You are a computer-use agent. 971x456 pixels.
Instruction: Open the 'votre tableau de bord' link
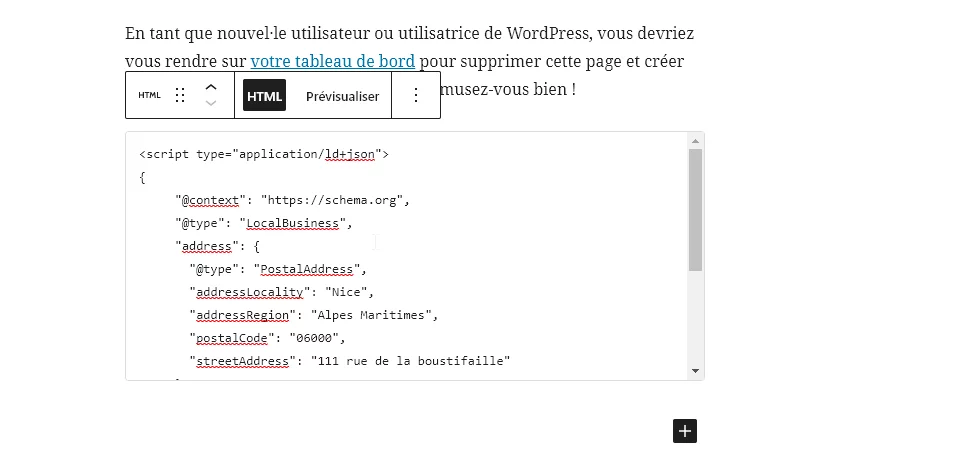tap(332, 61)
